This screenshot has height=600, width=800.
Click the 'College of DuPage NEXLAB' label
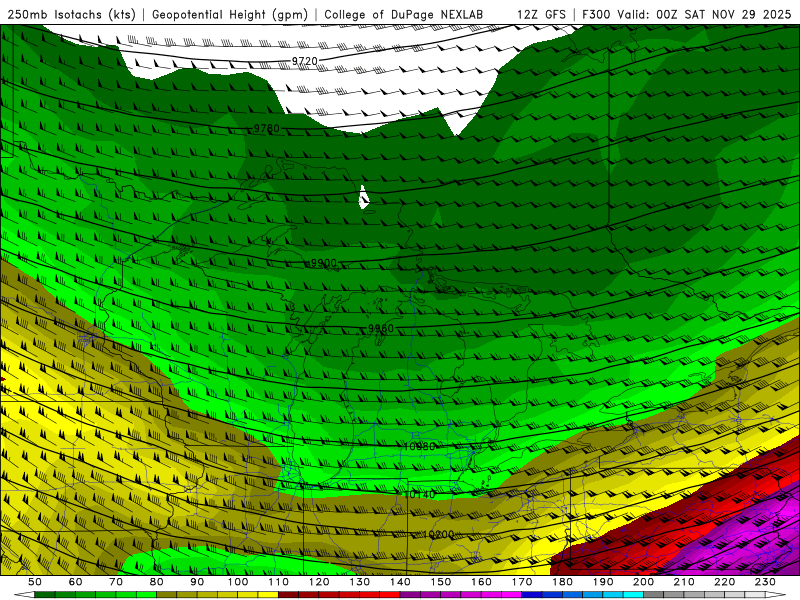pos(404,14)
